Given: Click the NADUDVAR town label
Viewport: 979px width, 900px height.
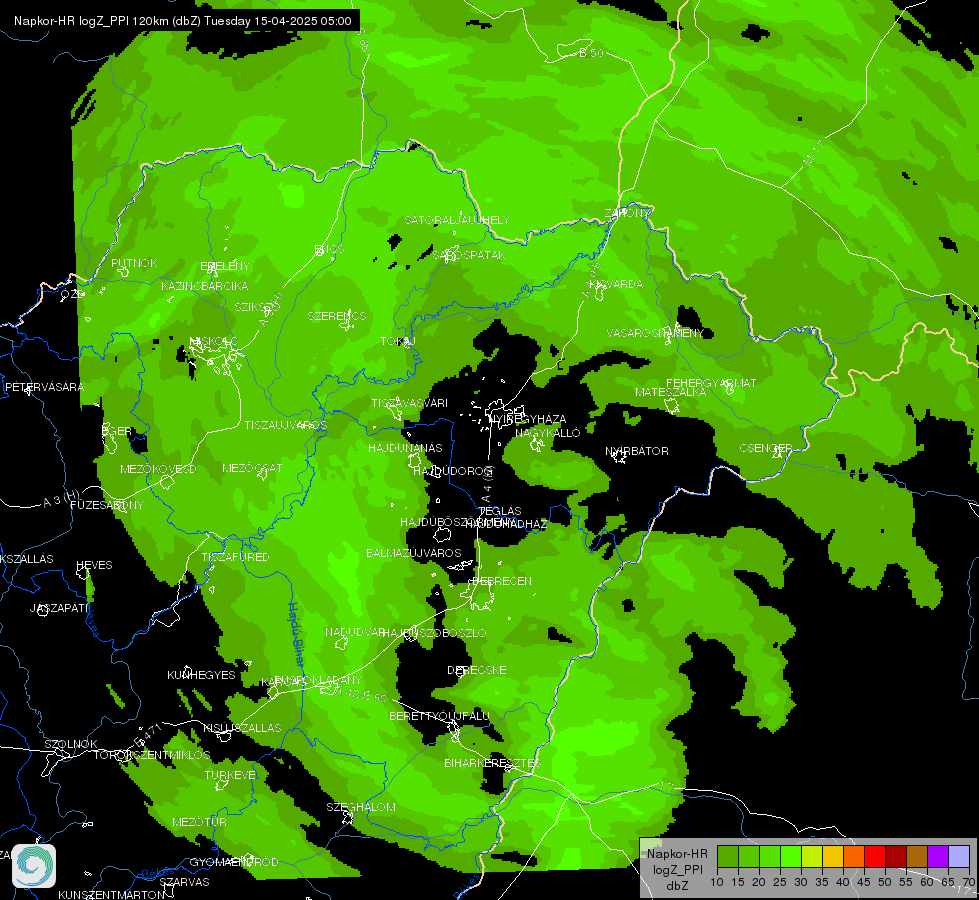Looking at the screenshot, I should point(355,633).
